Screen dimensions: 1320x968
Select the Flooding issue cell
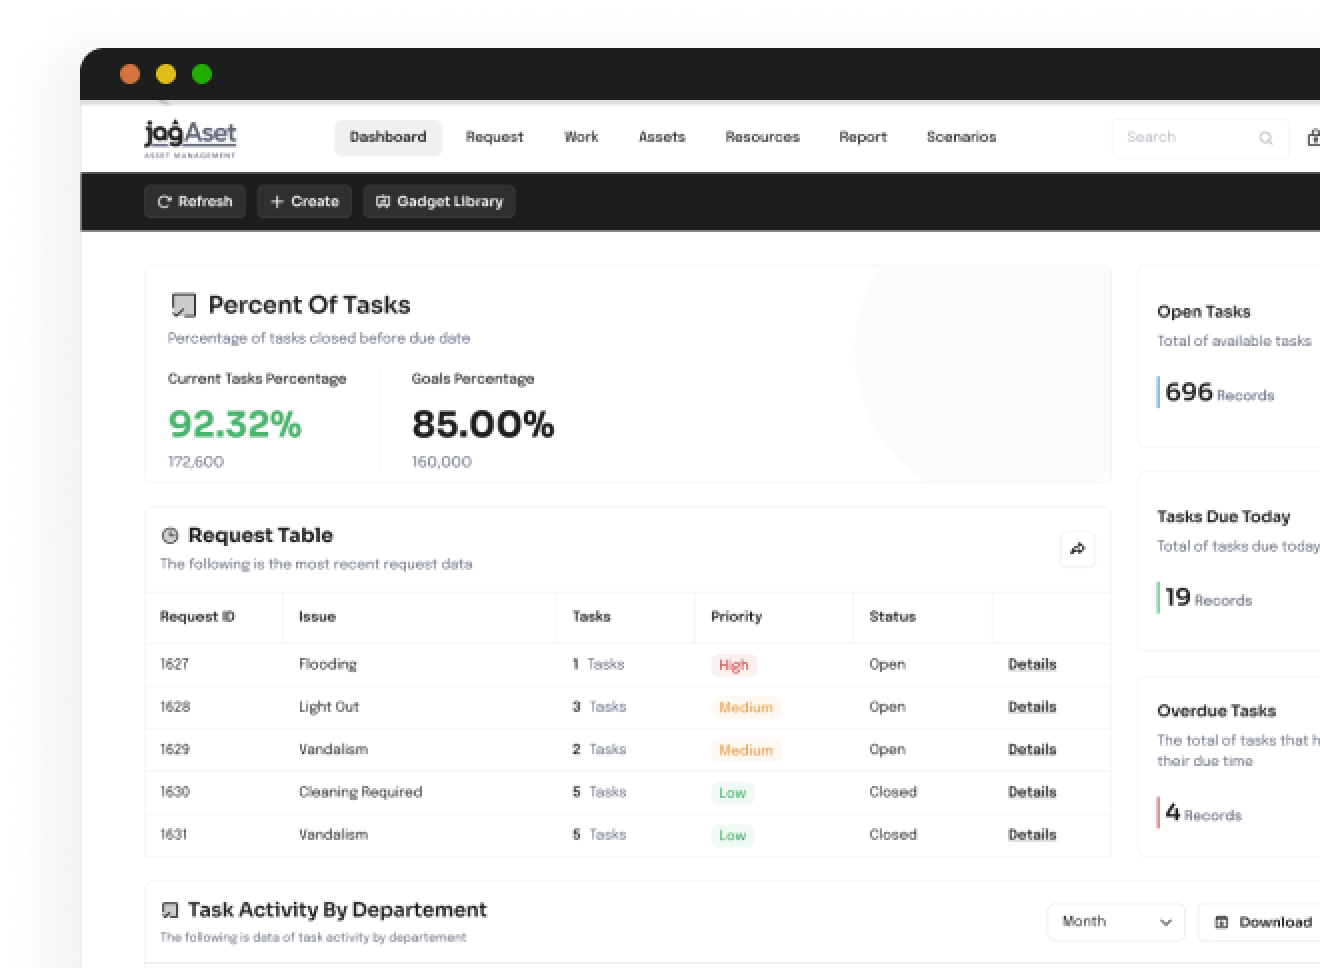pos(327,664)
